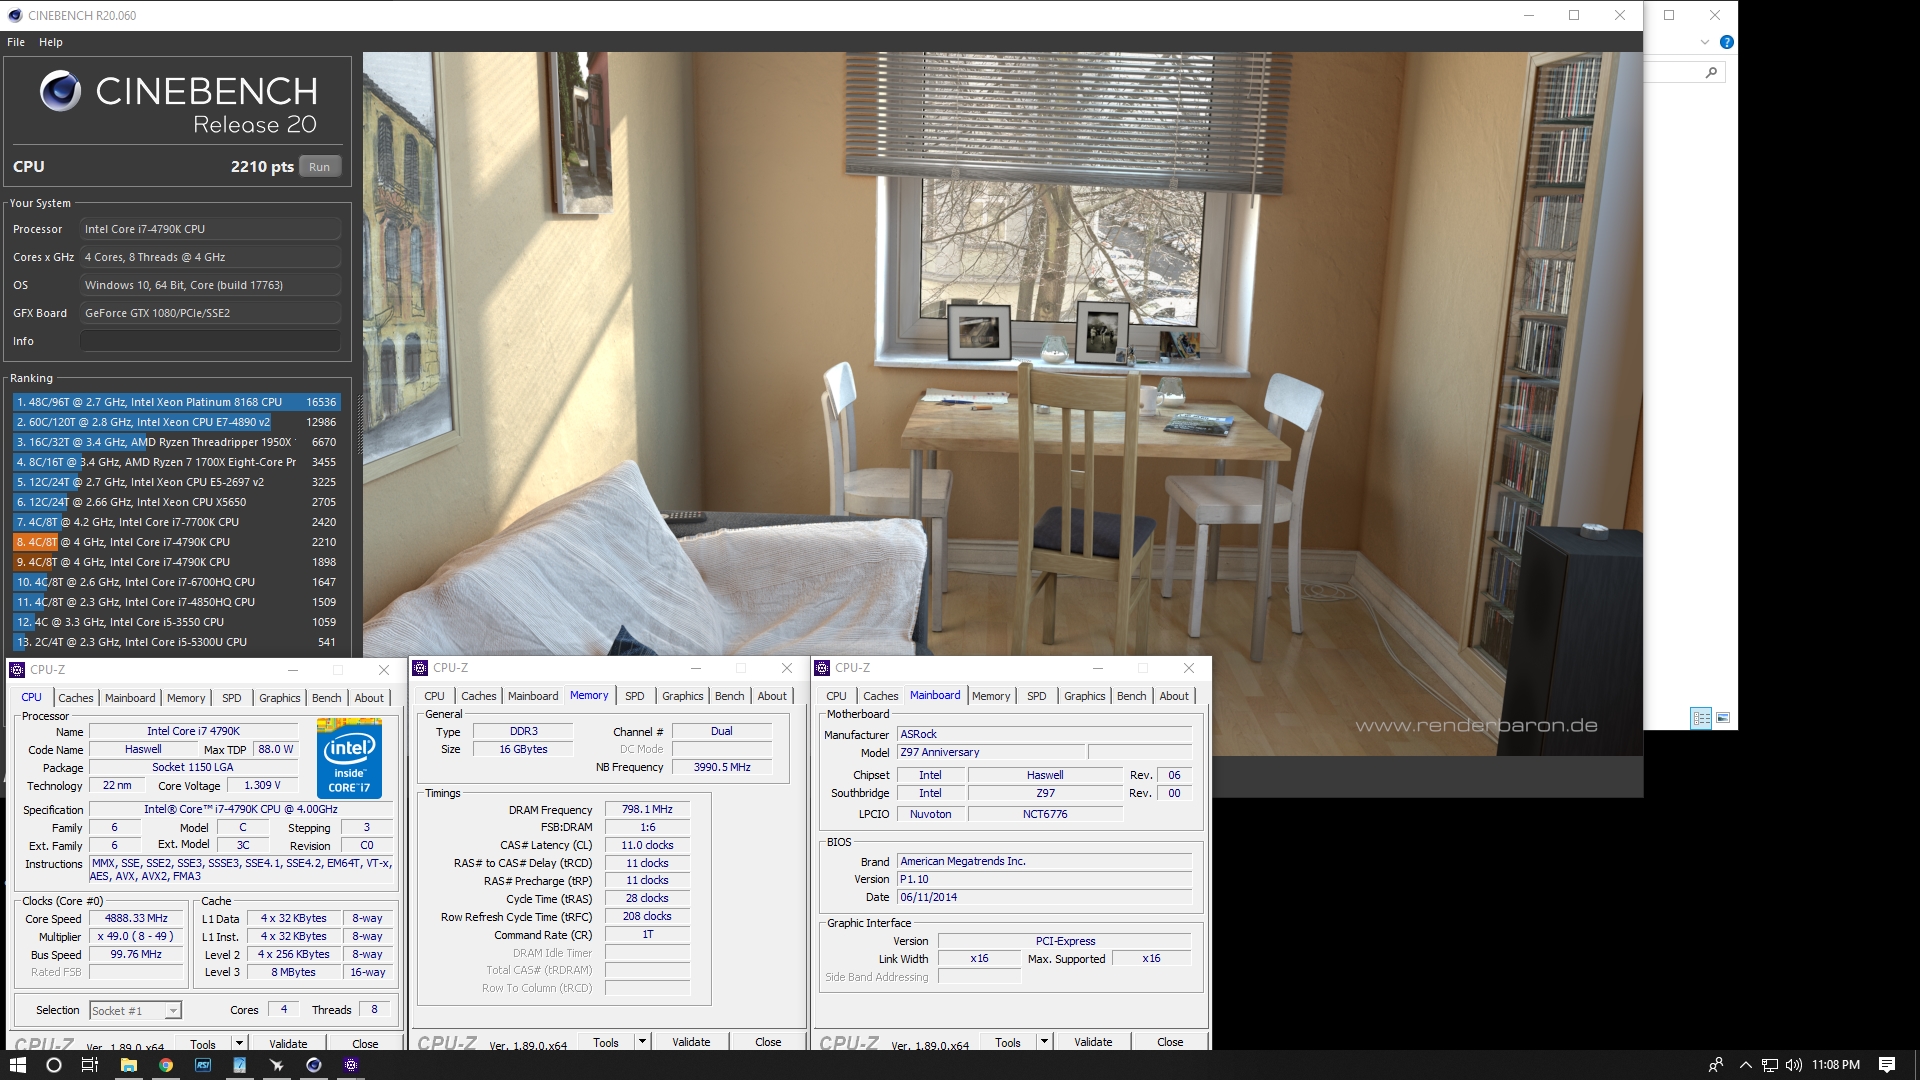The height and width of the screenshot is (1080, 1920).
Task: Switch to Graphics tab in CPU-Z Mainboard window
Action: pos(1084,696)
